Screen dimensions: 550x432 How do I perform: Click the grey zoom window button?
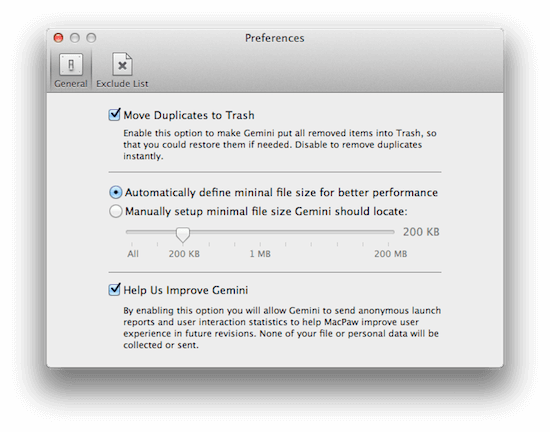tap(91, 38)
